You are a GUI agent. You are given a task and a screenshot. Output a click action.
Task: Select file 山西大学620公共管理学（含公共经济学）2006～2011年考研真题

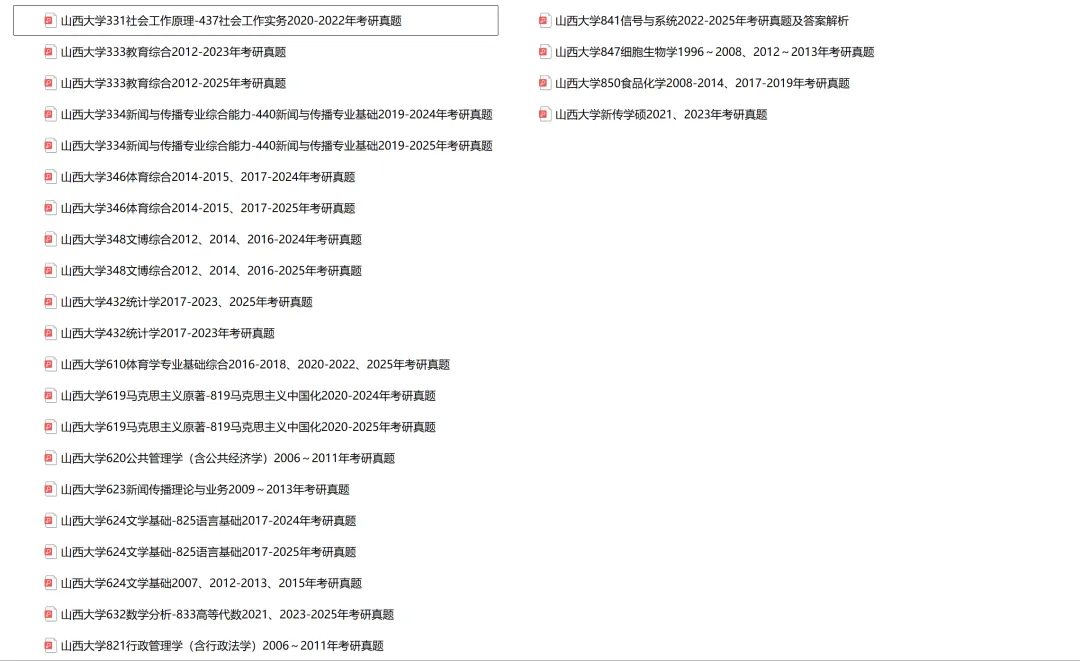point(228,458)
